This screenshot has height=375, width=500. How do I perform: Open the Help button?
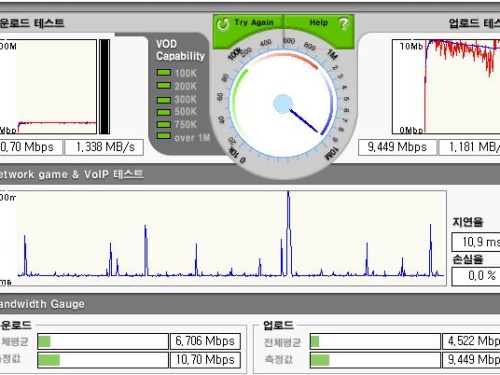click(319, 23)
